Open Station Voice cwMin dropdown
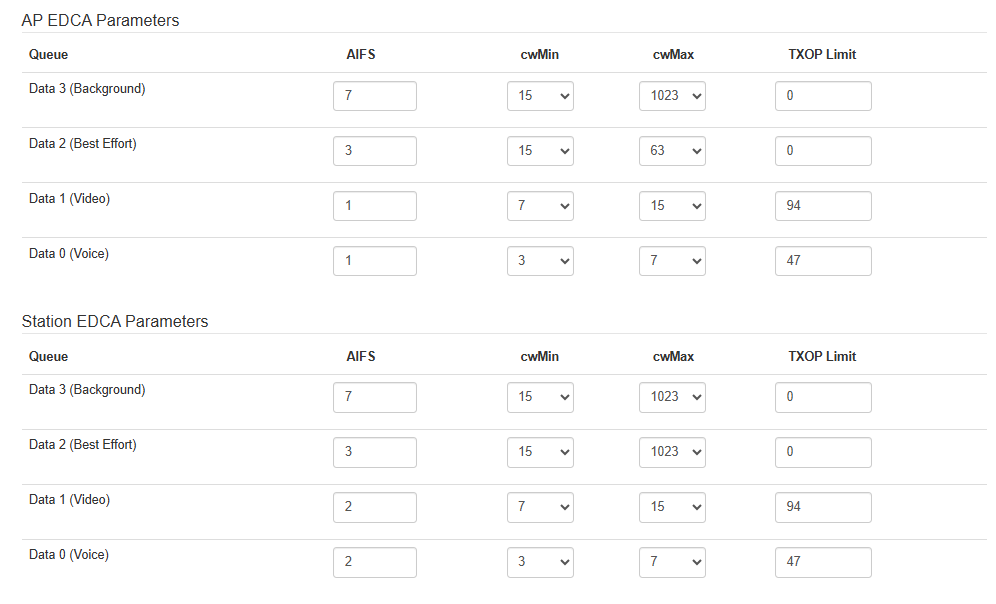The image size is (996, 604). [x=540, y=562]
